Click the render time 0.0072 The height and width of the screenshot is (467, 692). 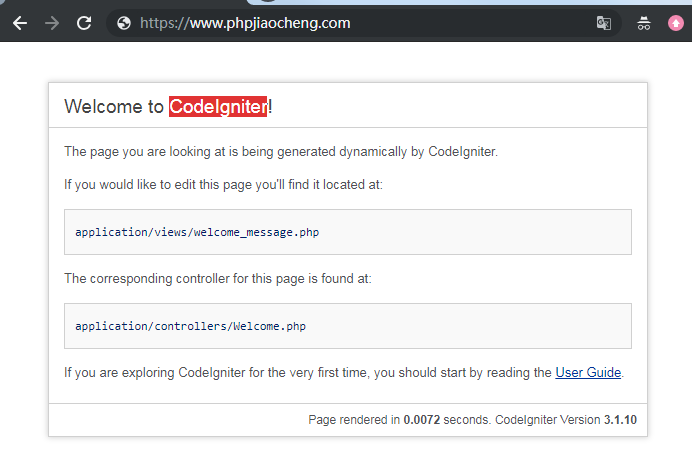click(421, 420)
